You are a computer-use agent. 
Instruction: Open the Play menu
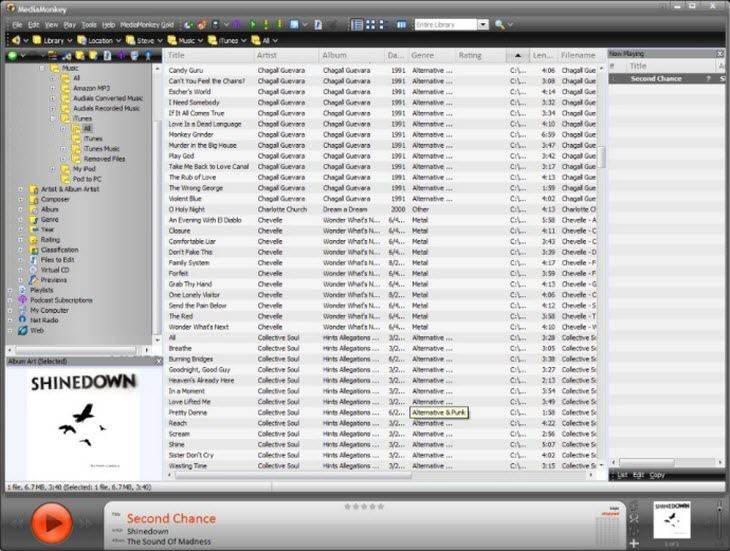(70, 25)
